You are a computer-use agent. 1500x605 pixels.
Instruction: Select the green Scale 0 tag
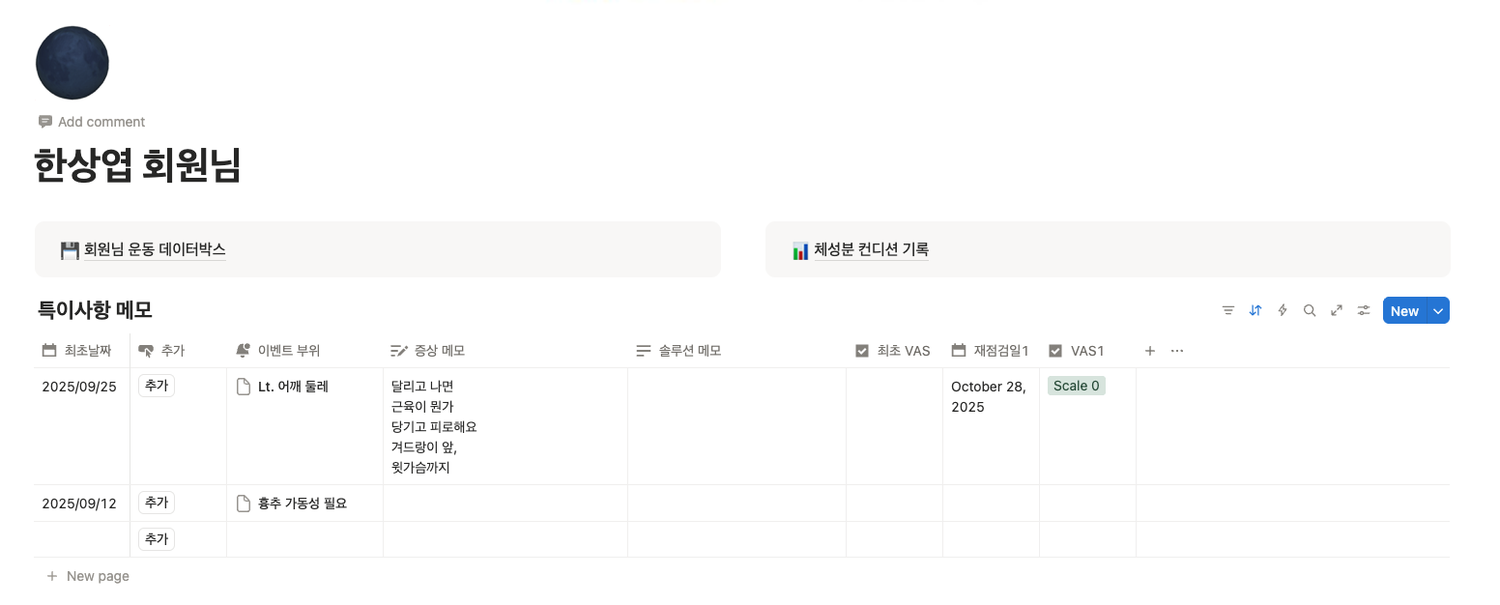point(1076,386)
